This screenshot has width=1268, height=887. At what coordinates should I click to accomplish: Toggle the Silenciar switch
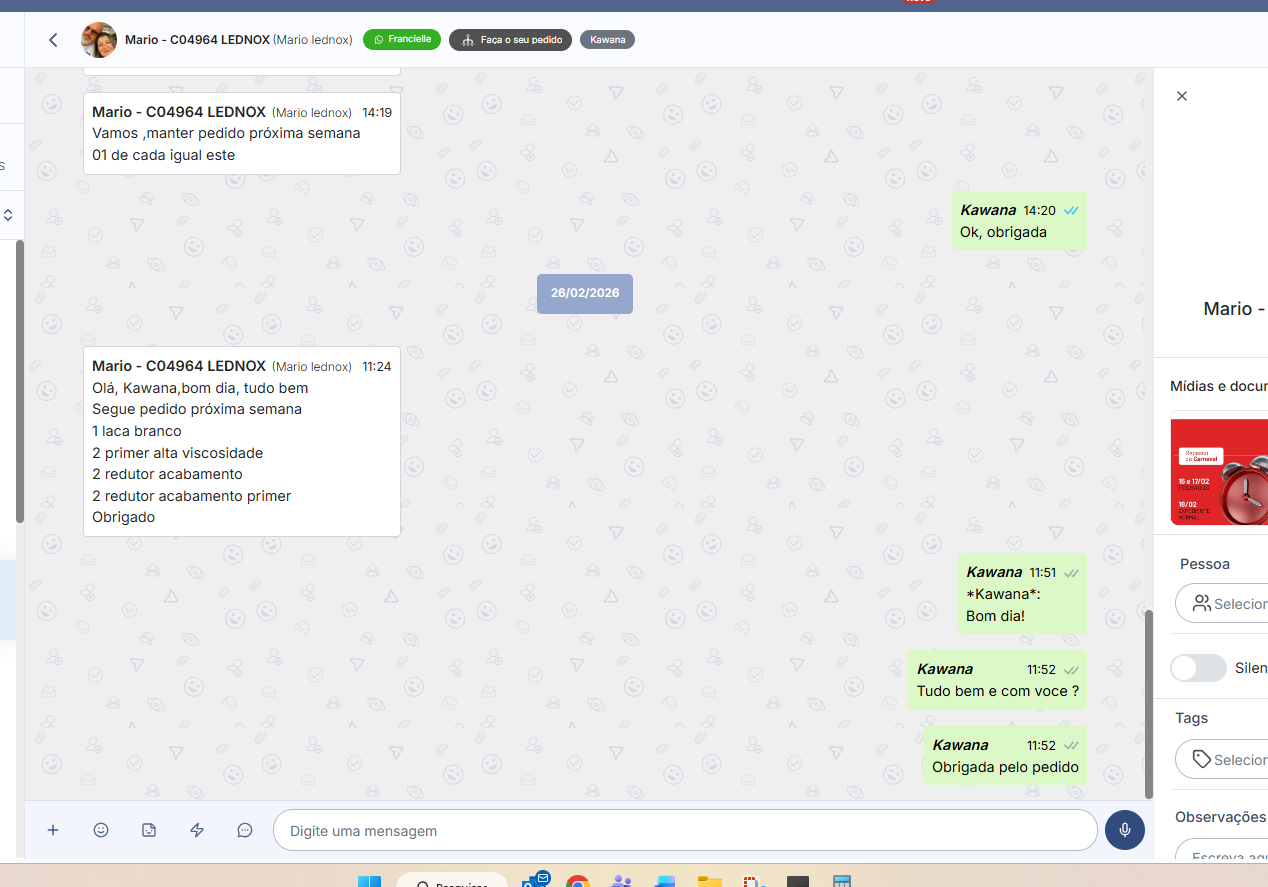1198,668
